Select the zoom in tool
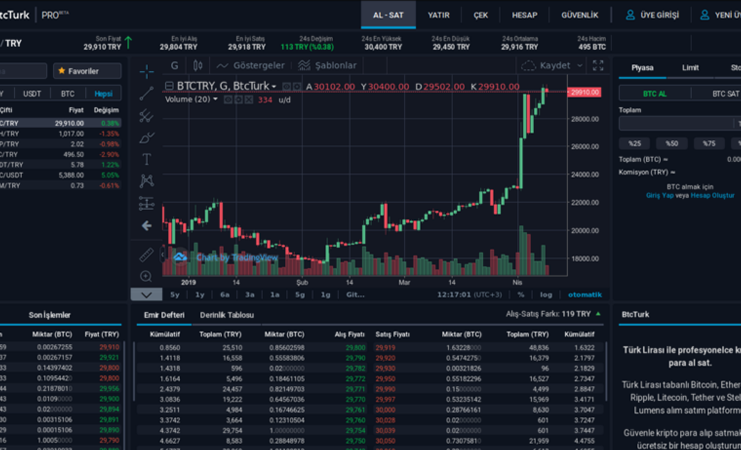 (146, 277)
